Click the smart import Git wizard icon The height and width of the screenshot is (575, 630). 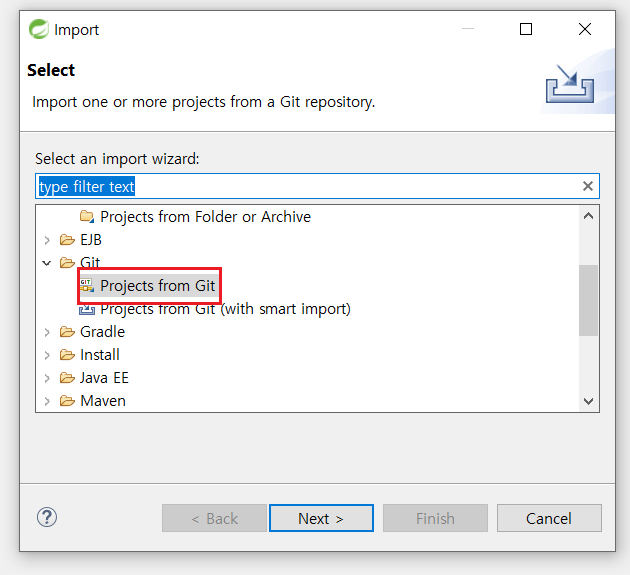point(87,309)
